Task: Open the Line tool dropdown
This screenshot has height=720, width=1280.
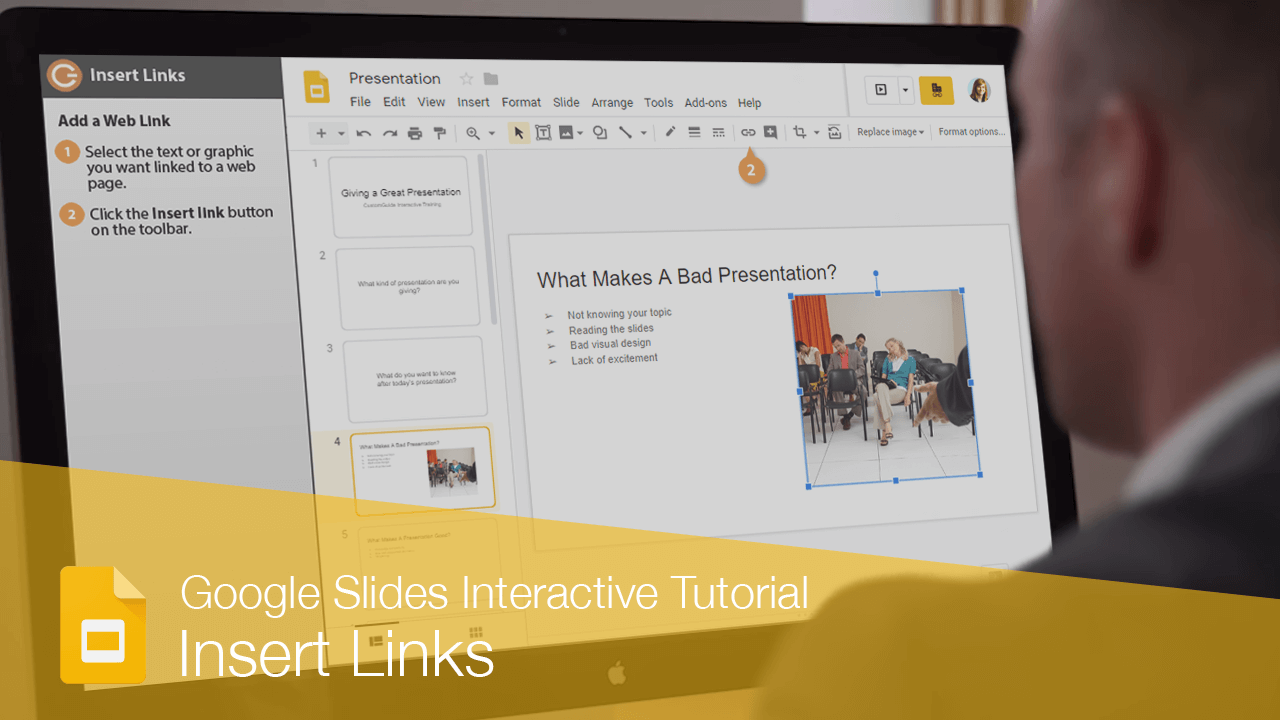Action: (642, 132)
